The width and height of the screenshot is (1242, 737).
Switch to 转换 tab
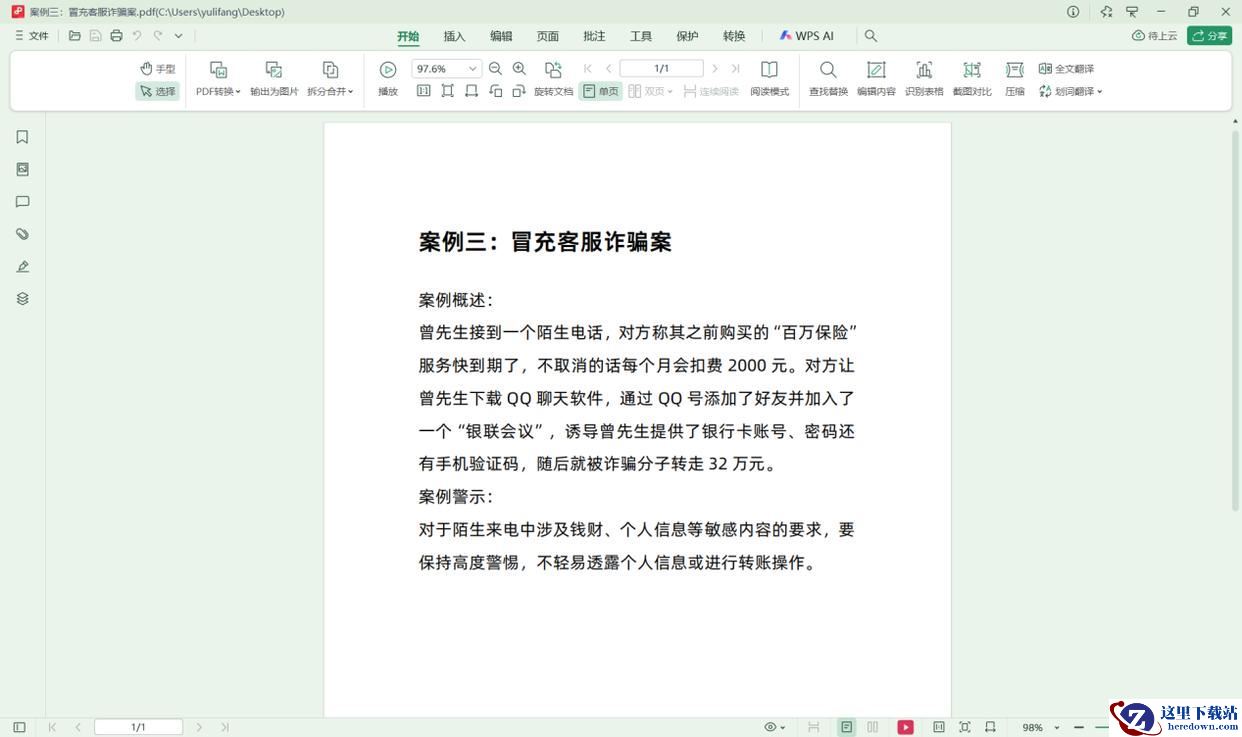(x=734, y=36)
